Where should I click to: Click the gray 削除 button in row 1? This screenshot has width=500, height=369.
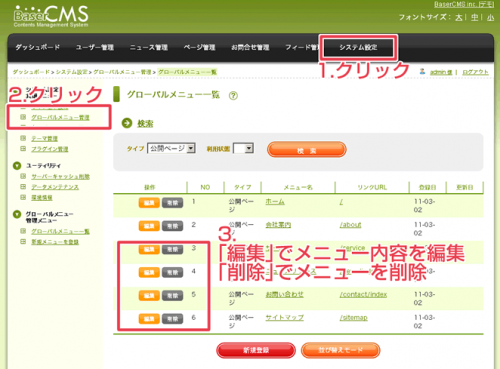172,203
